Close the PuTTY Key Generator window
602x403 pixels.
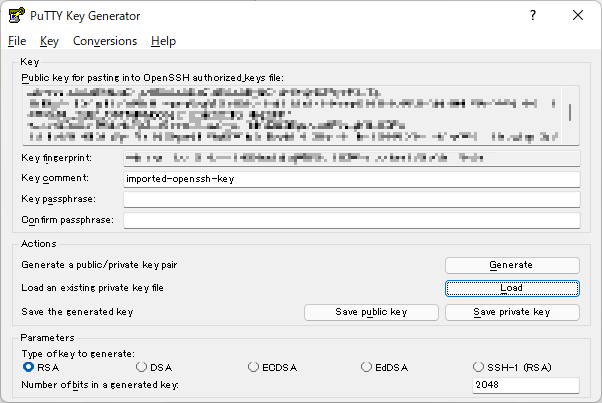(x=578, y=15)
